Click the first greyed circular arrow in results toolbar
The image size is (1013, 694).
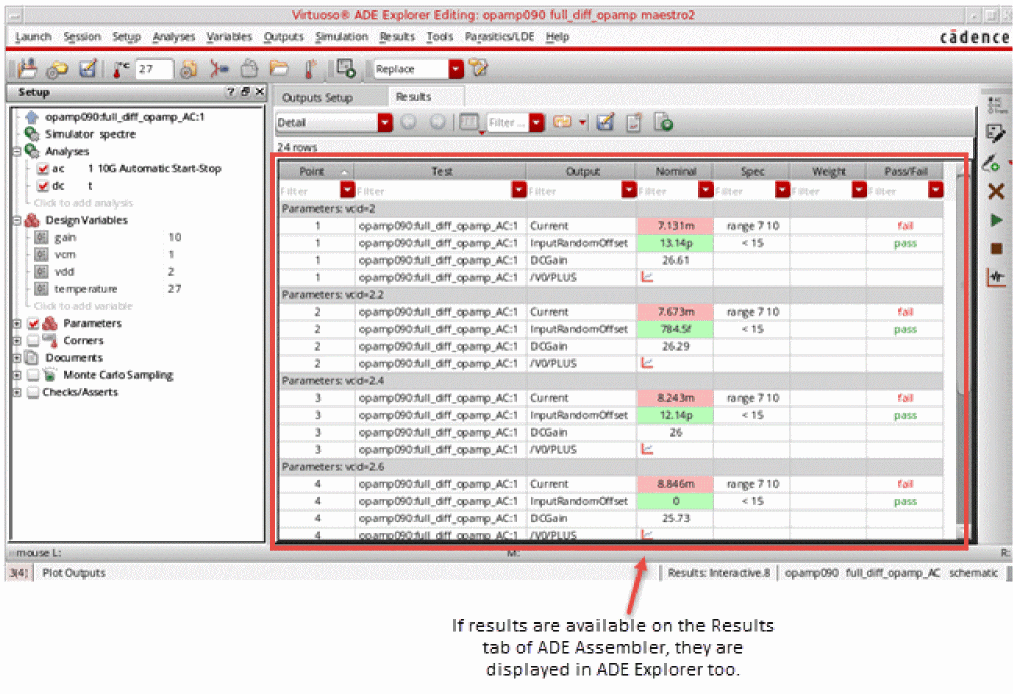tap(408, 121)
